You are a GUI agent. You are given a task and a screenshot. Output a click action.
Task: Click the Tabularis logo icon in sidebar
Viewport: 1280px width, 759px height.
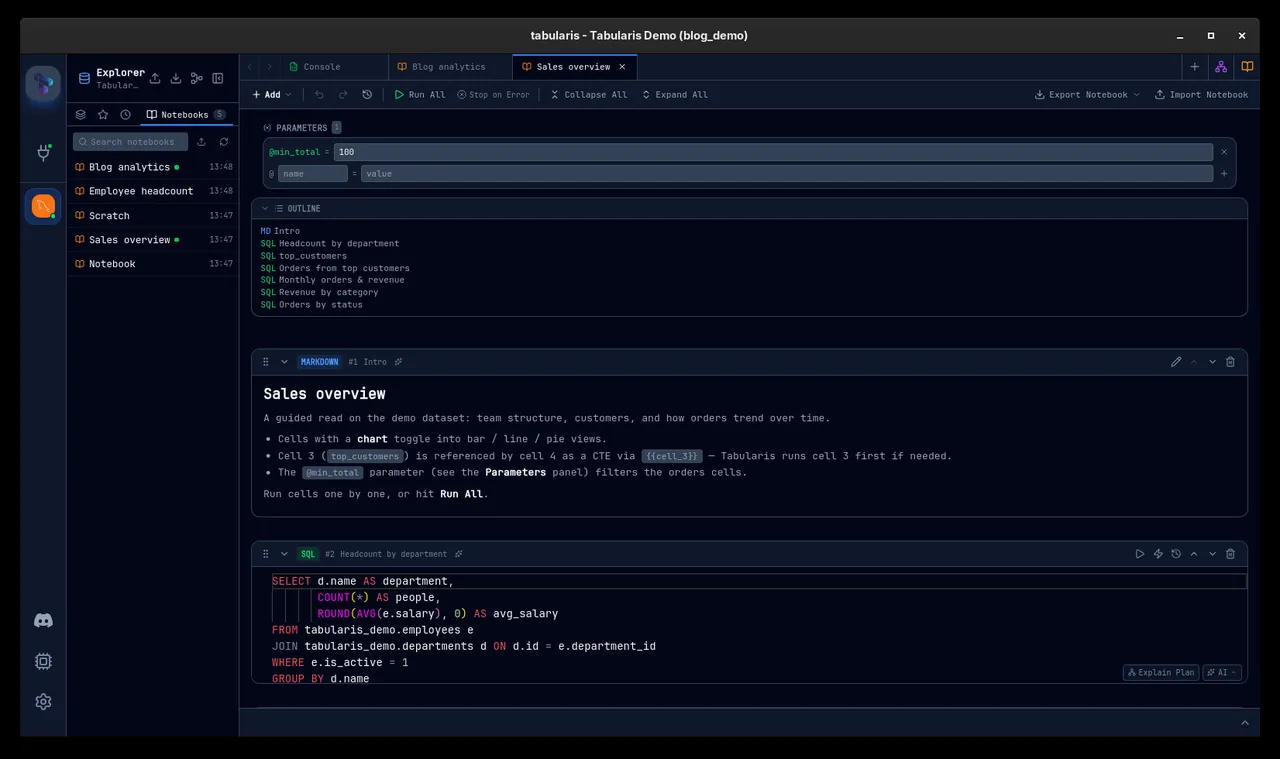(43, 83)
